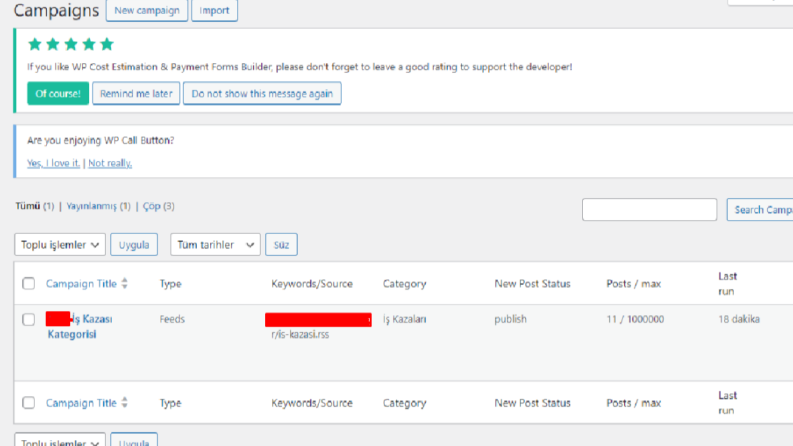The width and height of the screenshot is (793, 446).
Task: Choose Remind me later
Action: (136, 94)
